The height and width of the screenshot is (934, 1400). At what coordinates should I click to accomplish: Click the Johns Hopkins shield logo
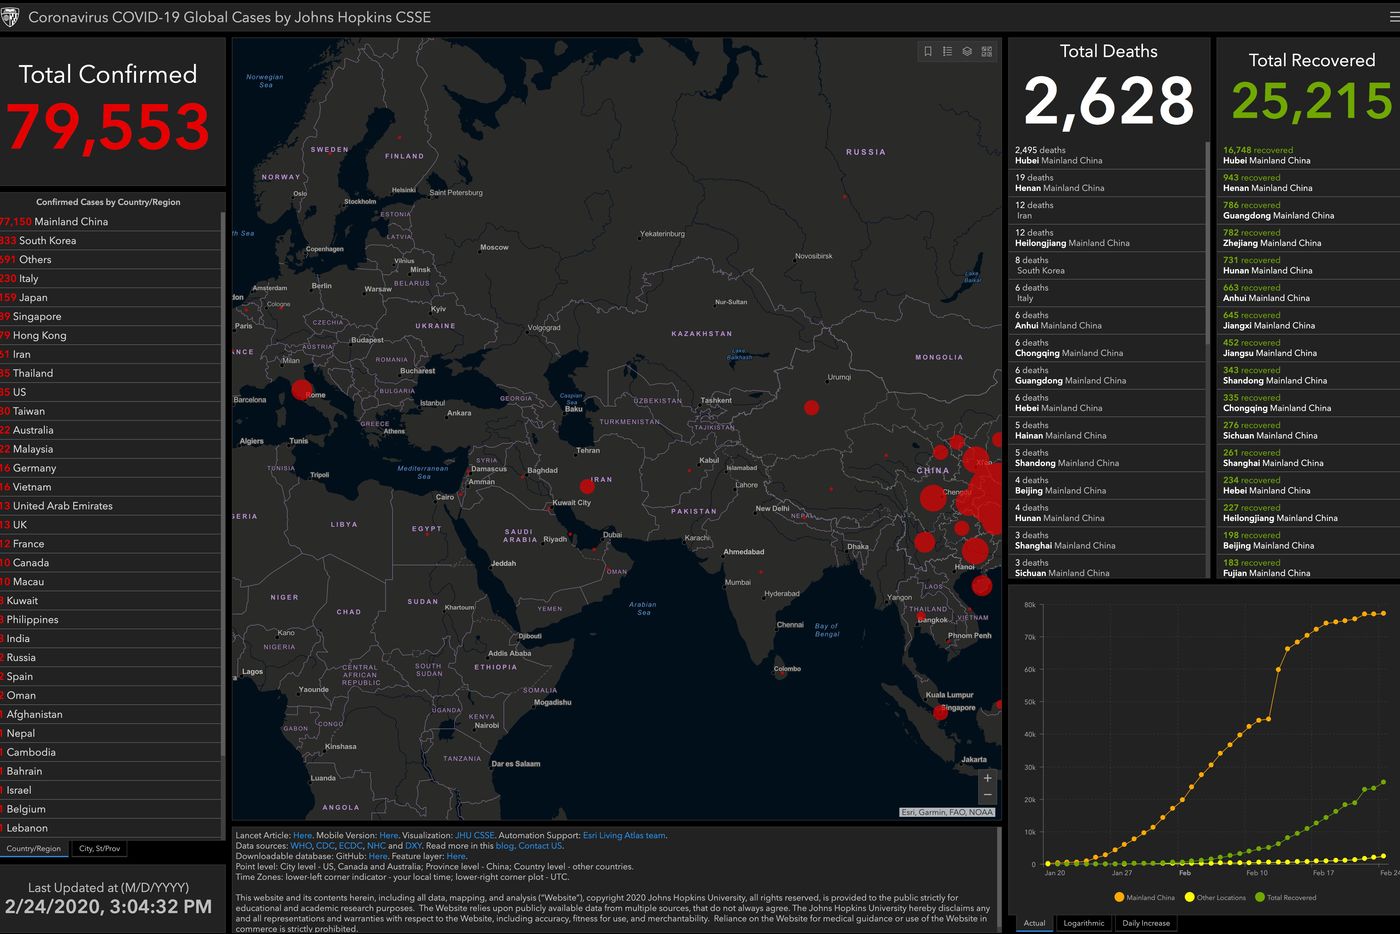click(11, 17)
